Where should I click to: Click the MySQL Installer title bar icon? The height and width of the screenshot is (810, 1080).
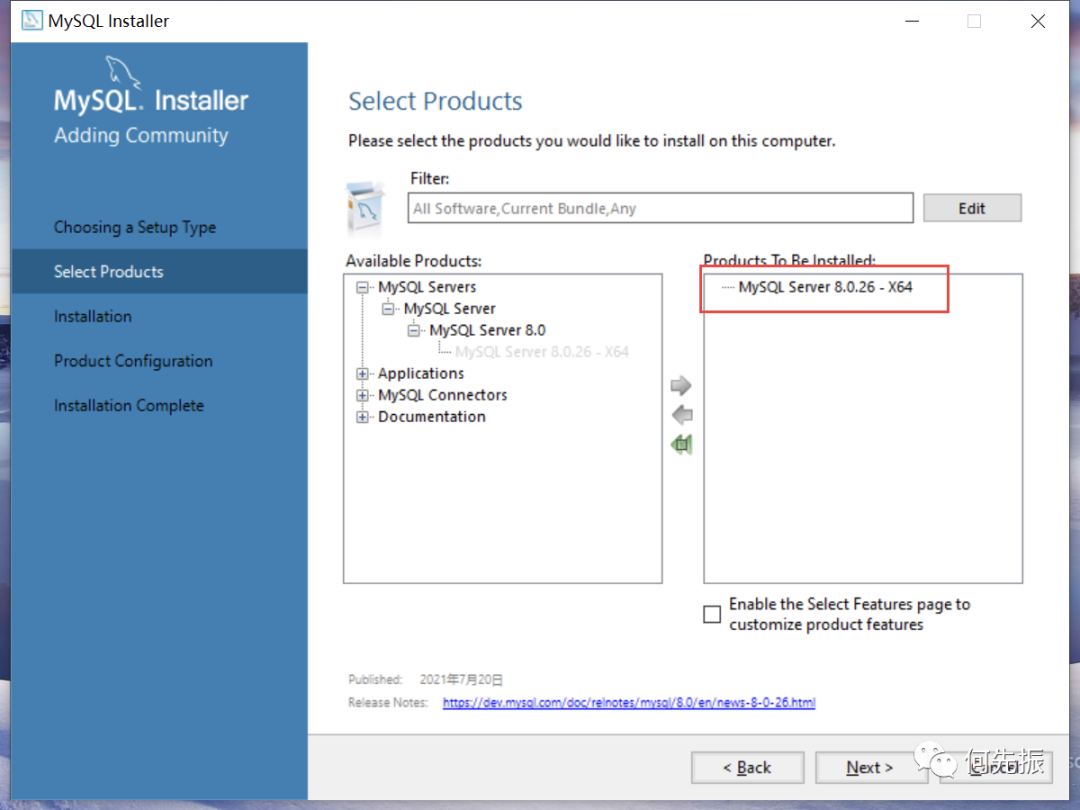[32, 21]
